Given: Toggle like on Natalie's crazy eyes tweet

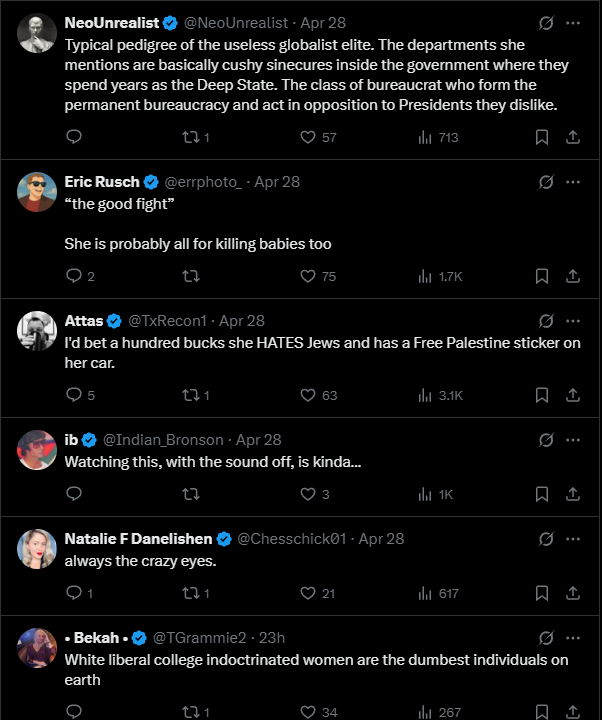Looking at the screenshot, I should pos(317,593).
